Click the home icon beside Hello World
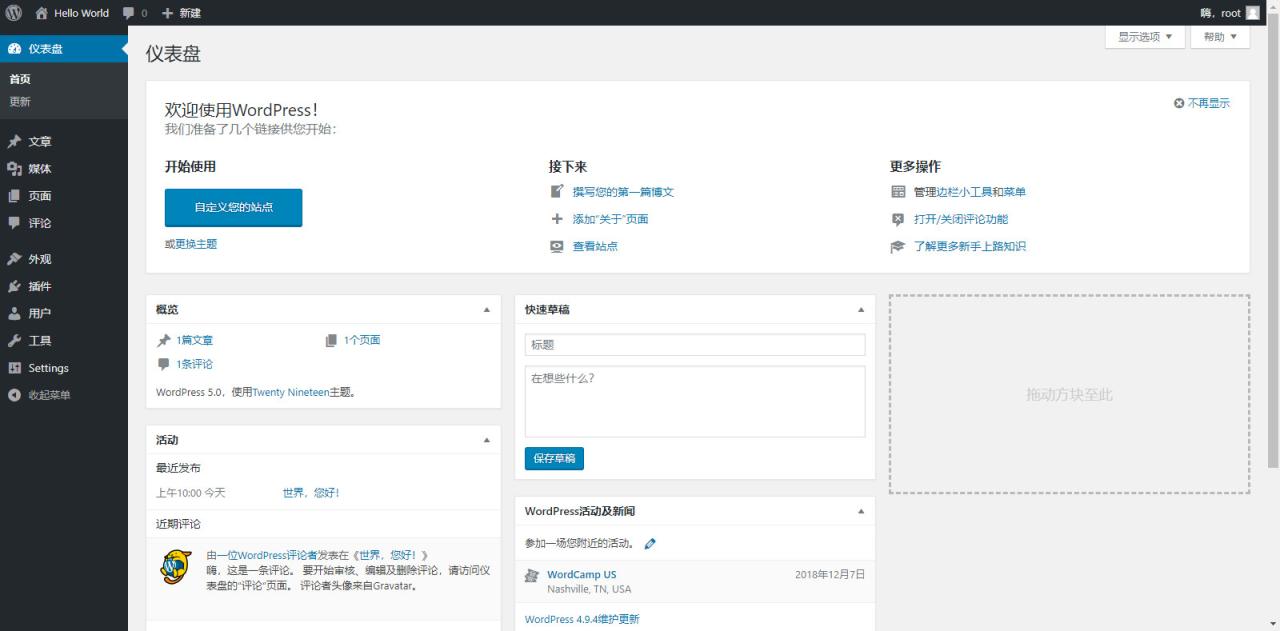Viewport: 1280px width, 631px height. [41, 13]
